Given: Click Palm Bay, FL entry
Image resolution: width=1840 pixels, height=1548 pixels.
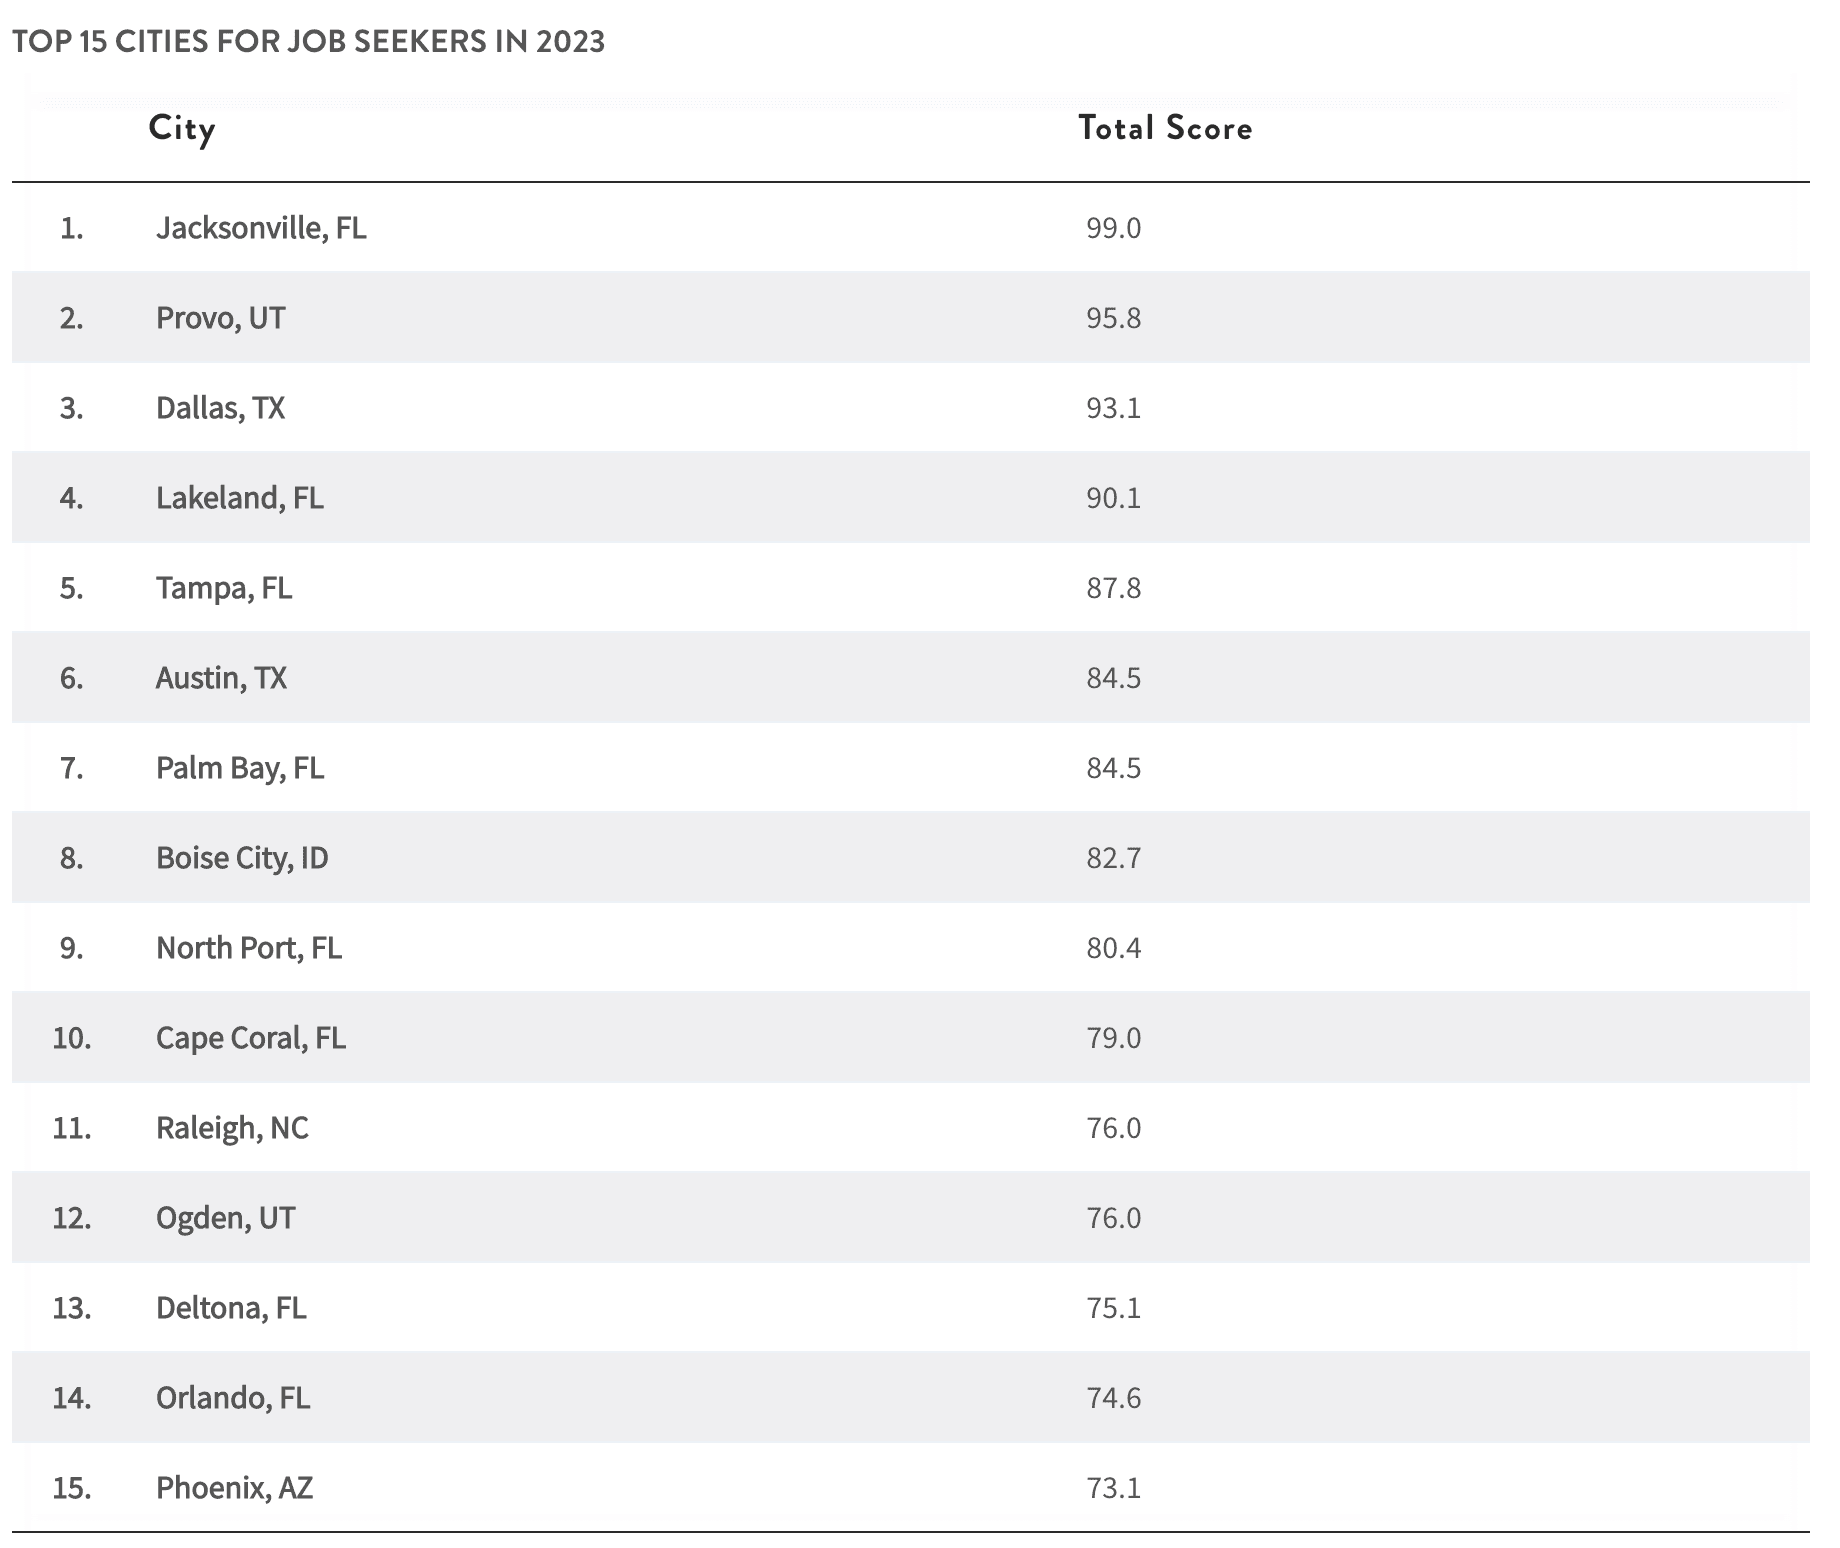Looking at the screenshot, I should tap(240, 768).
